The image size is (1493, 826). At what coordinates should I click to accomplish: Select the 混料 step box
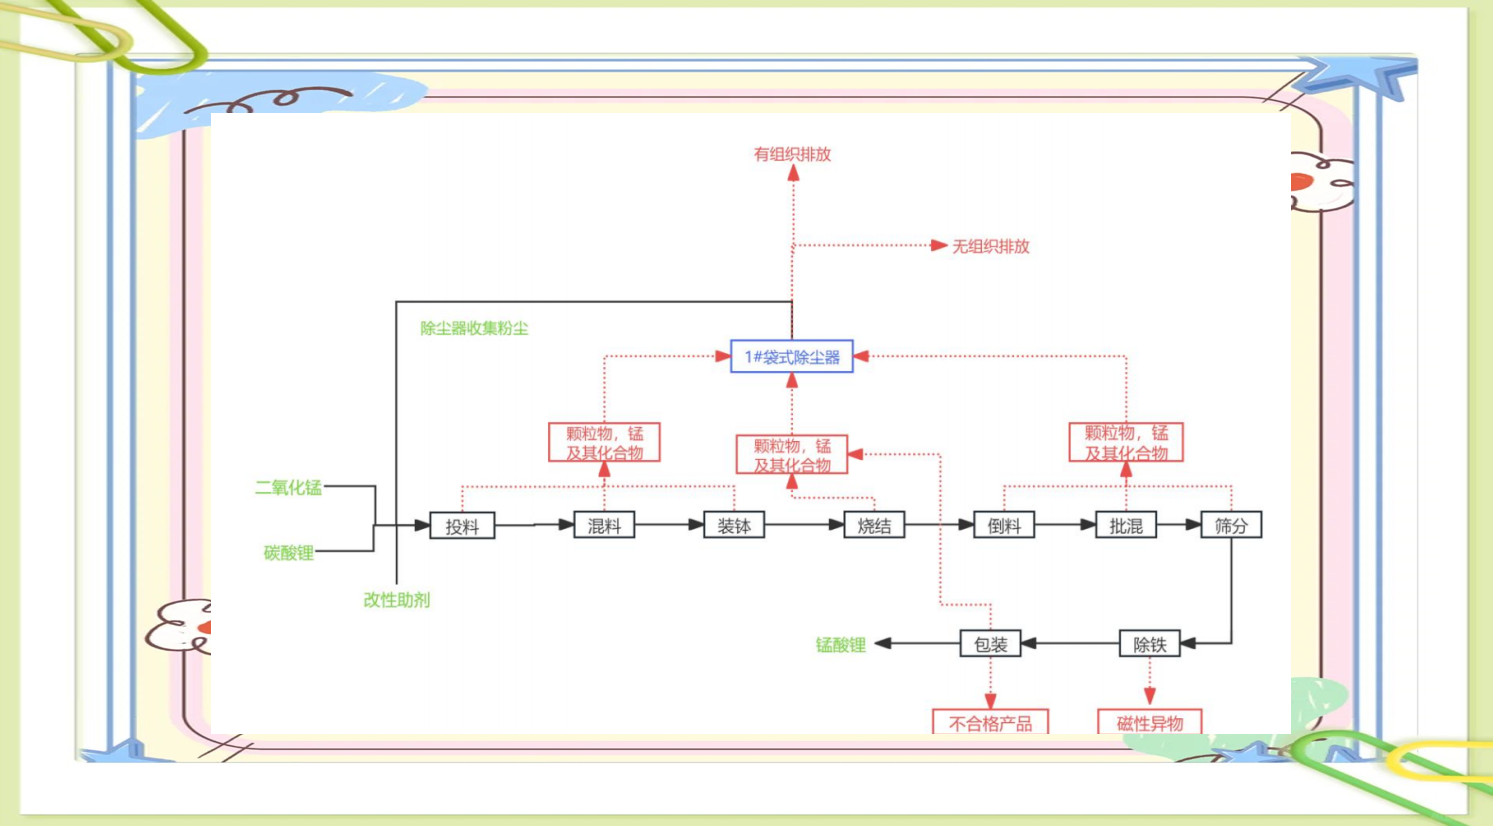point(604,526)
